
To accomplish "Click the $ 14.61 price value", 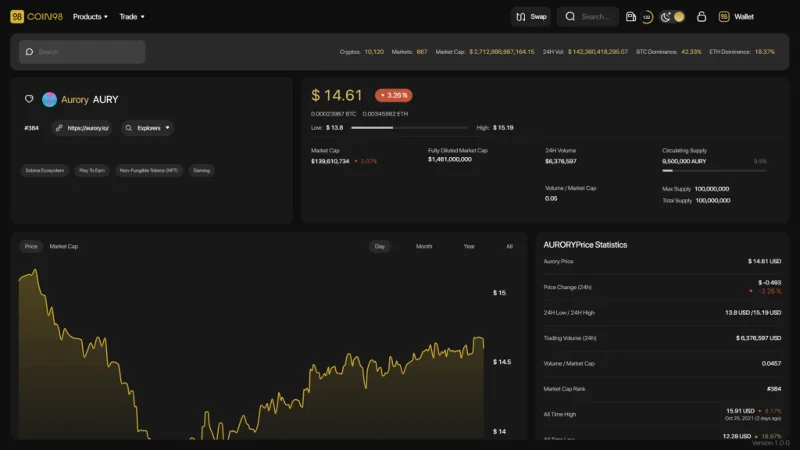I will 337,95.
